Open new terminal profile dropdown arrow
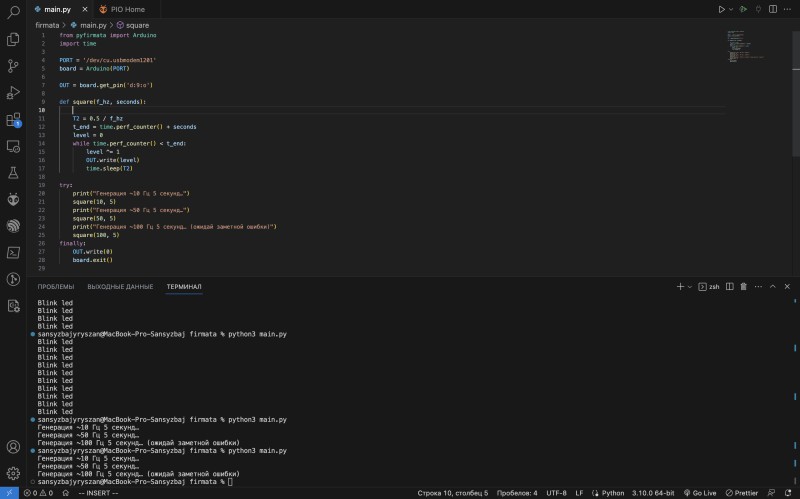This screenshot has height=499, width=800. (x=691, y=287)
